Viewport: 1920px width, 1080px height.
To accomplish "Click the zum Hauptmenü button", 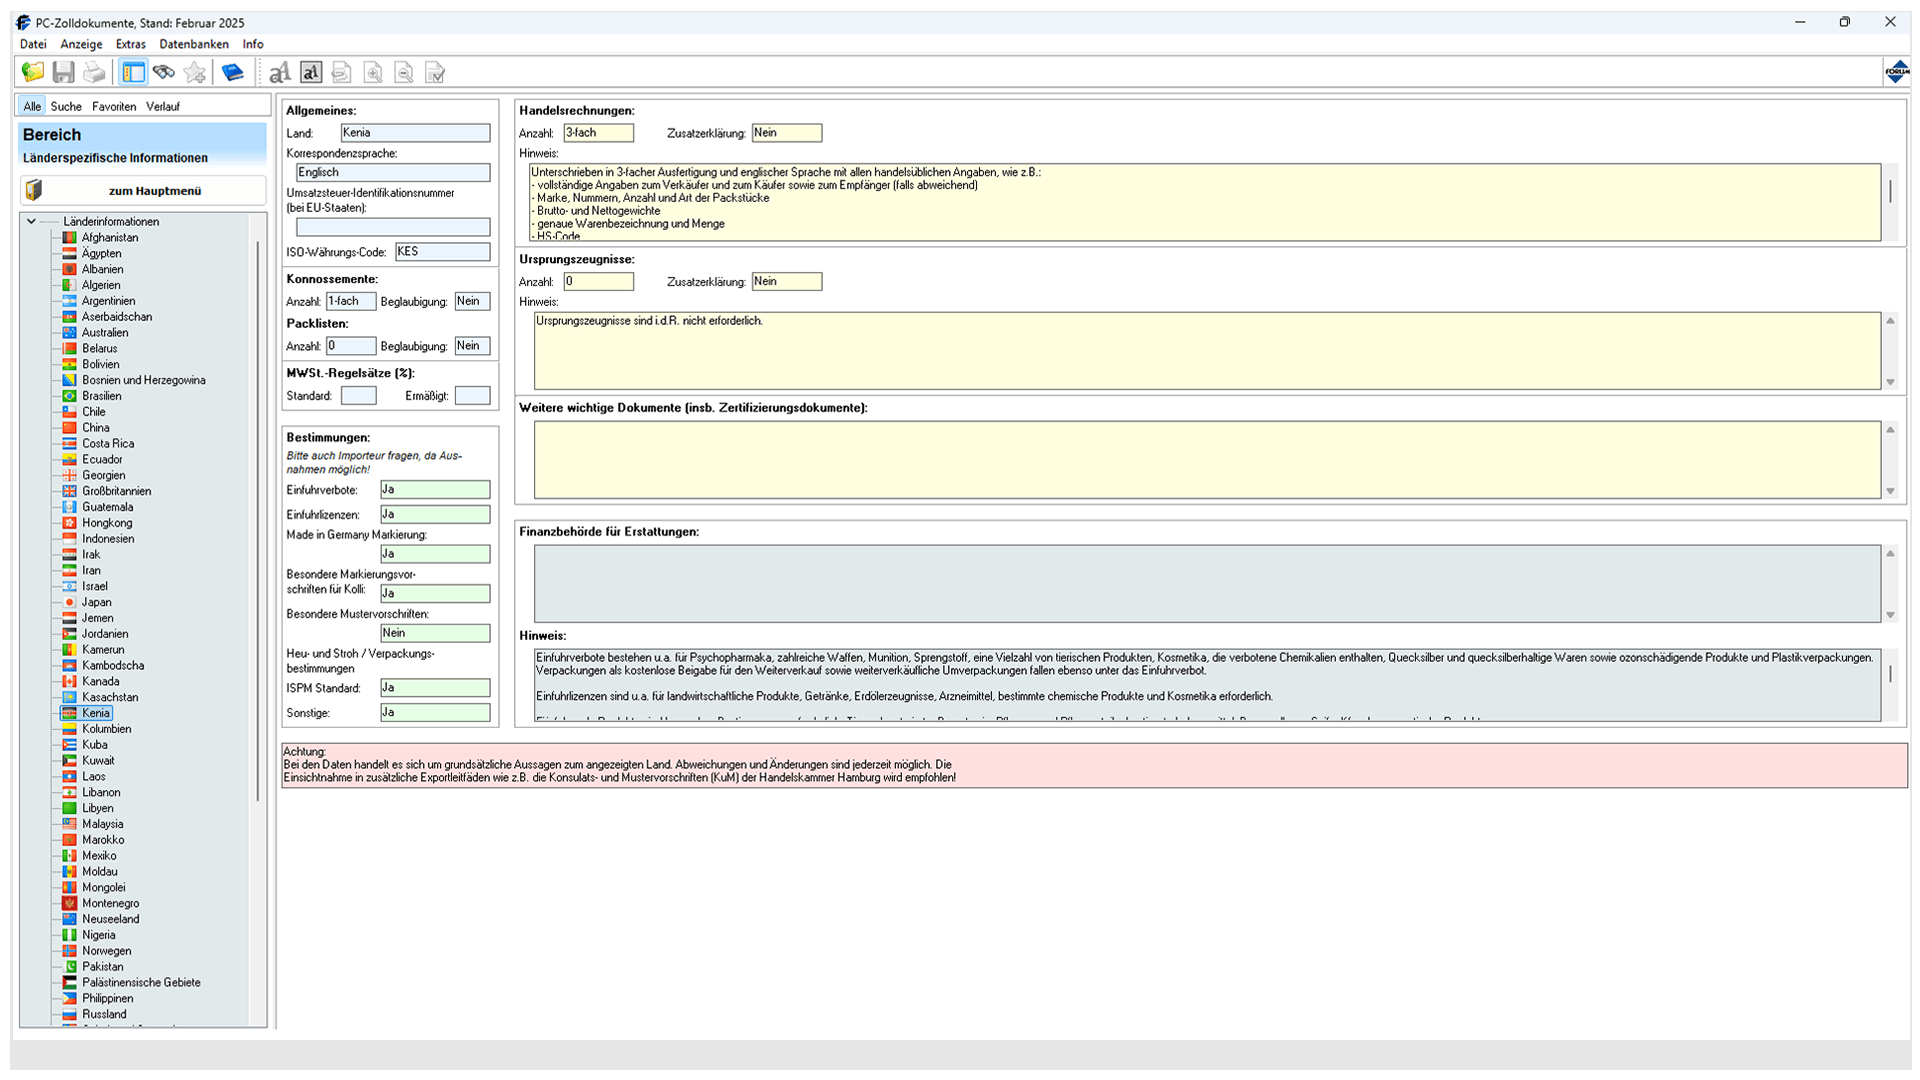I will 143,190.
